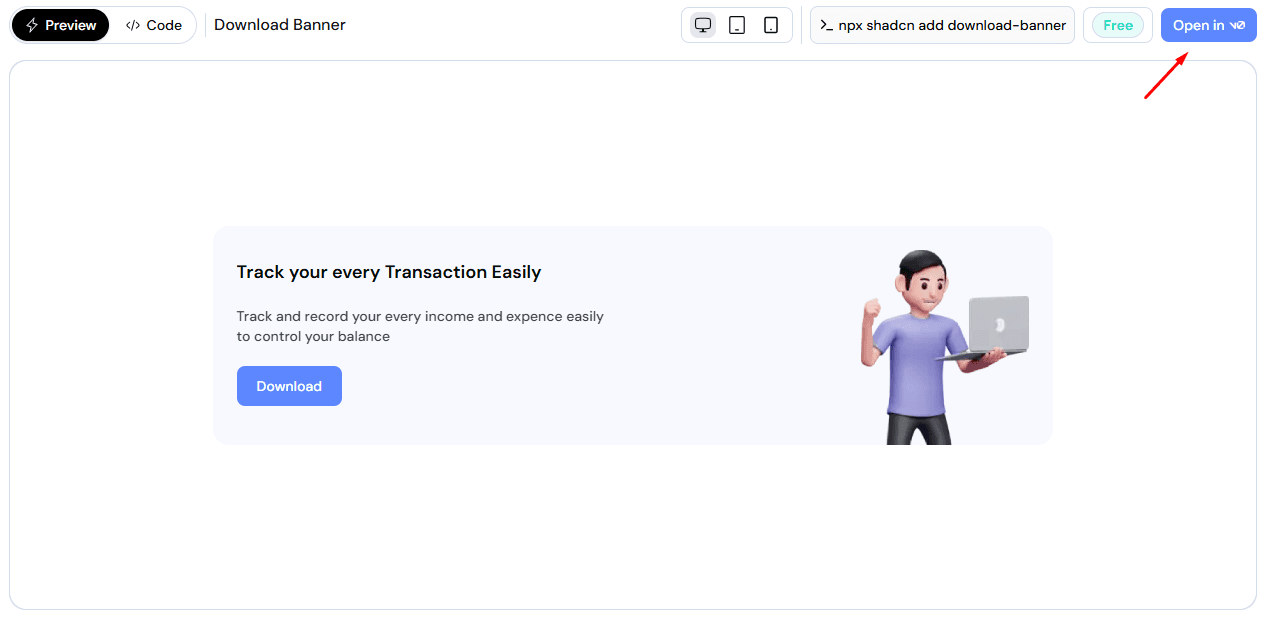Click the laptop held by the character
Image resolution: width=1270 pixels, height=619 pixels.
[x=997, y=324]
